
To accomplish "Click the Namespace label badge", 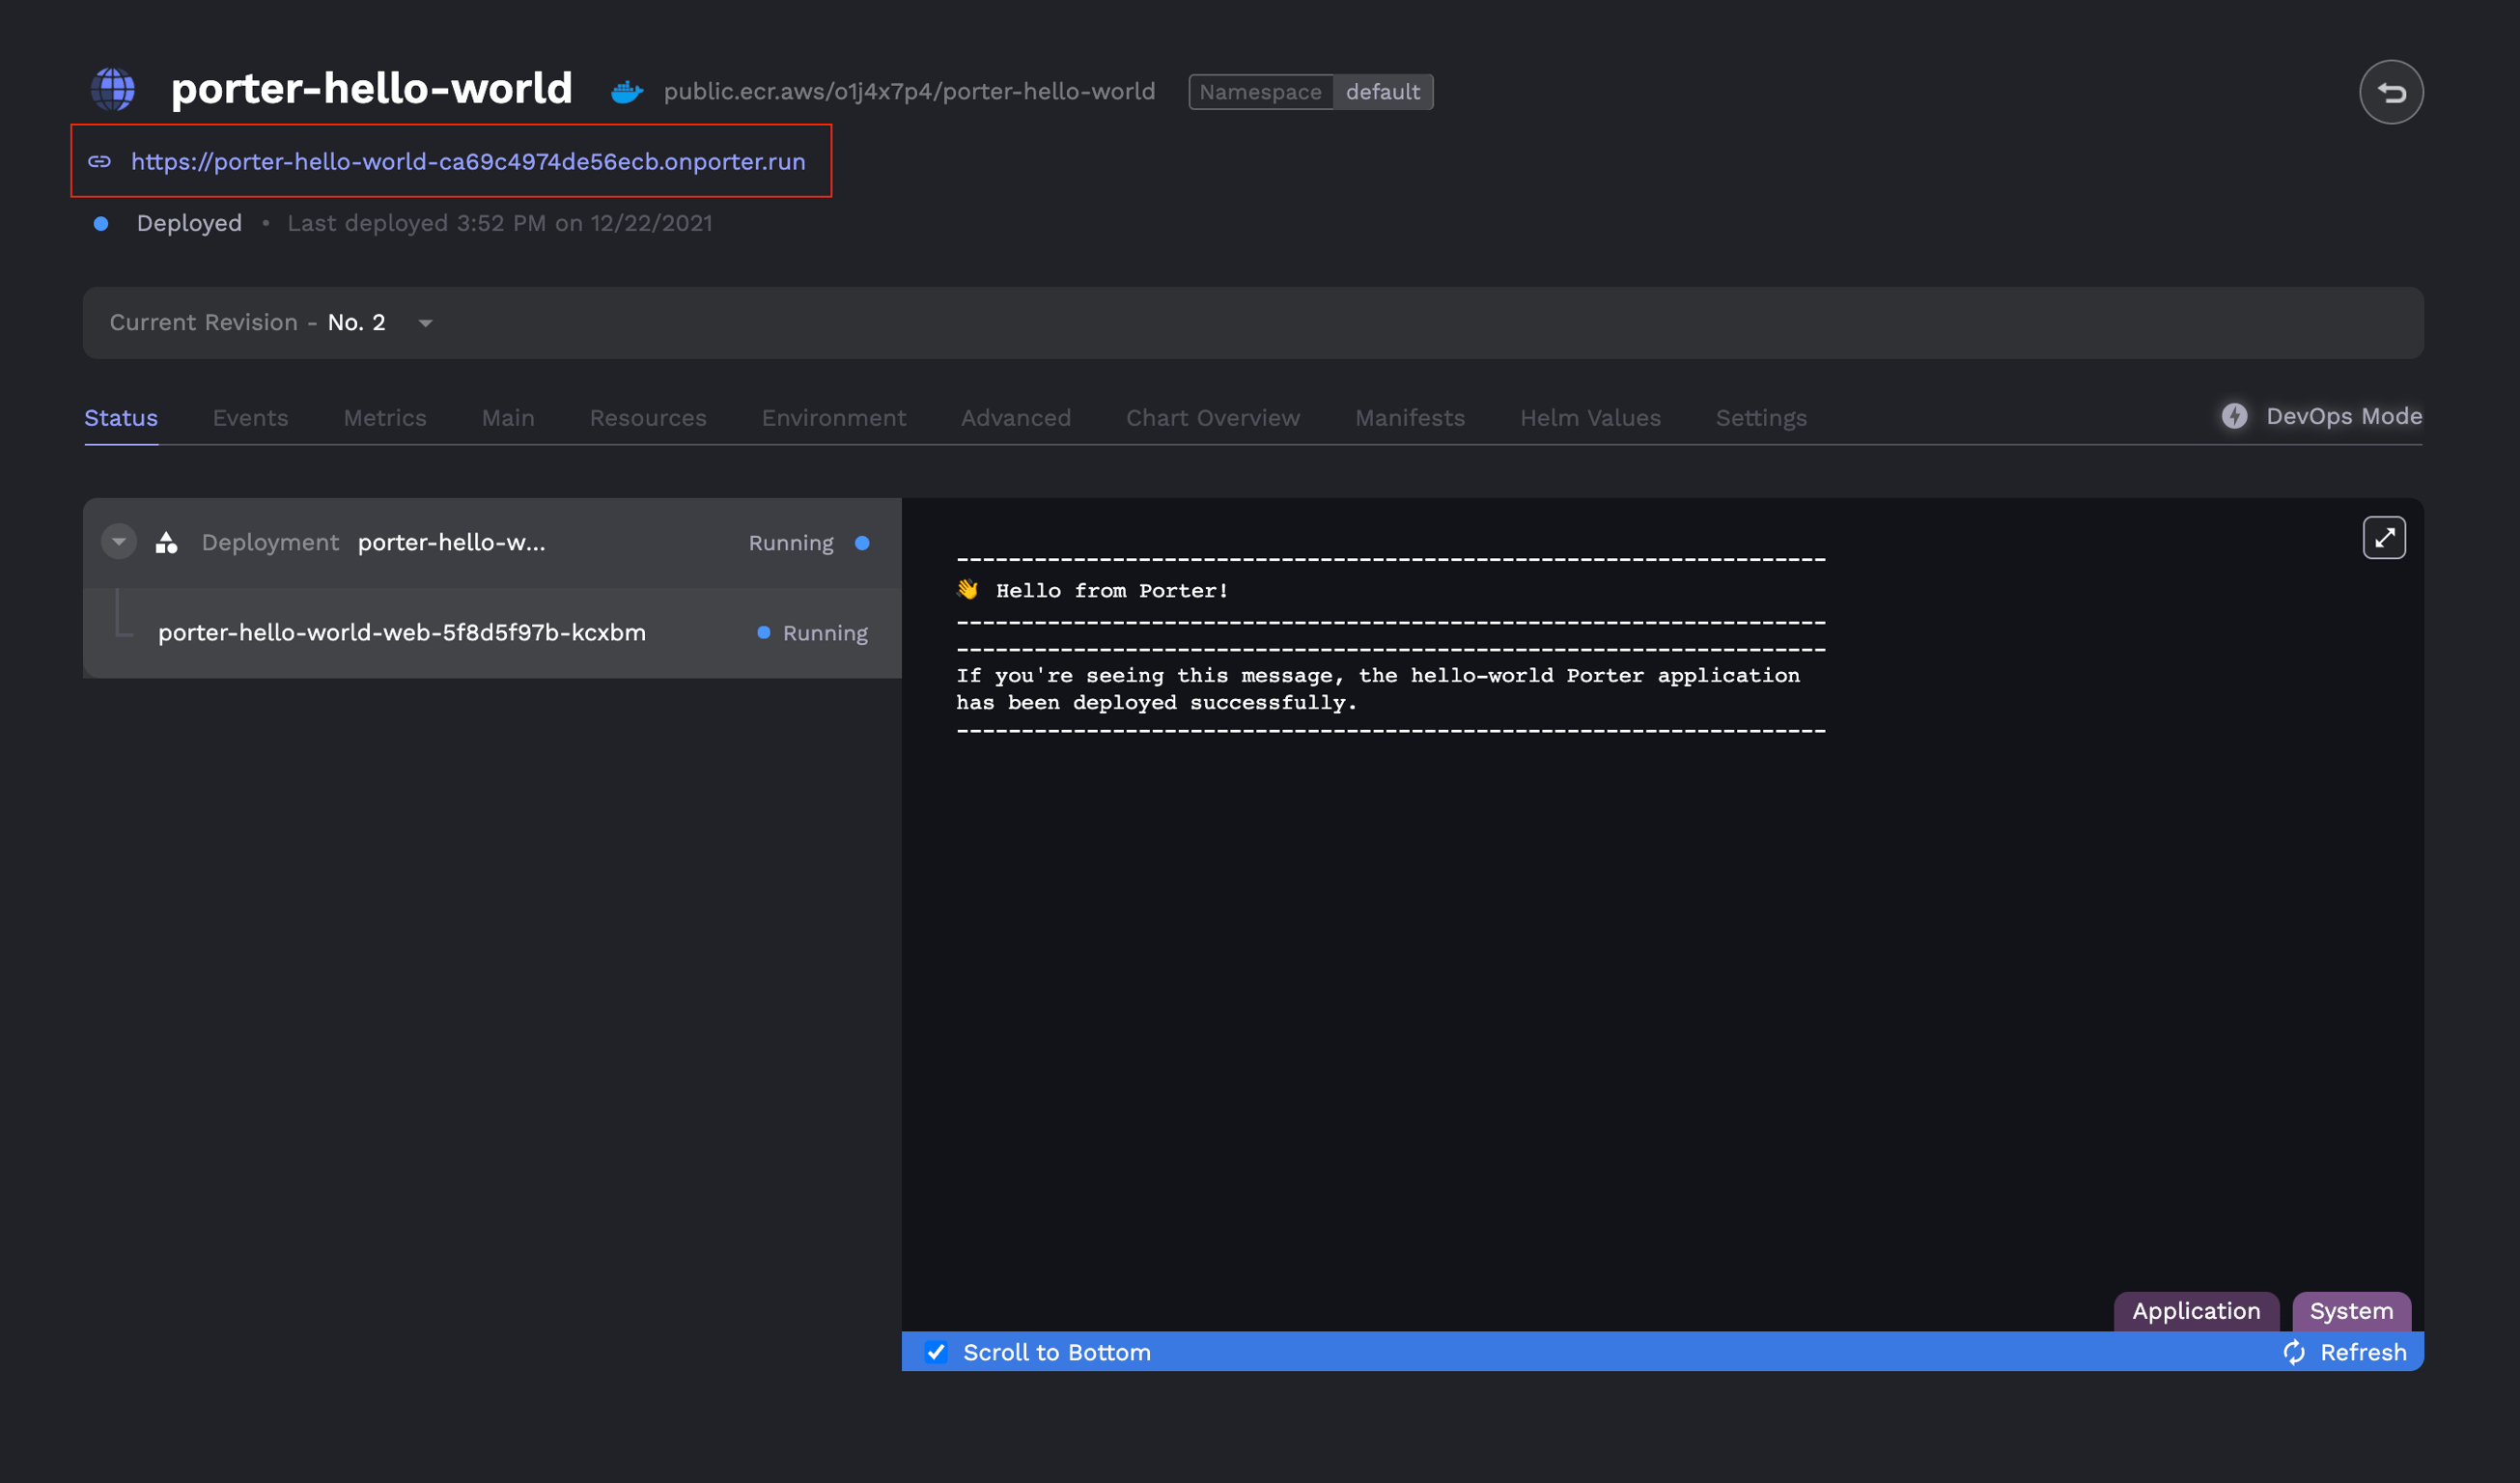I will point(1260,92).
